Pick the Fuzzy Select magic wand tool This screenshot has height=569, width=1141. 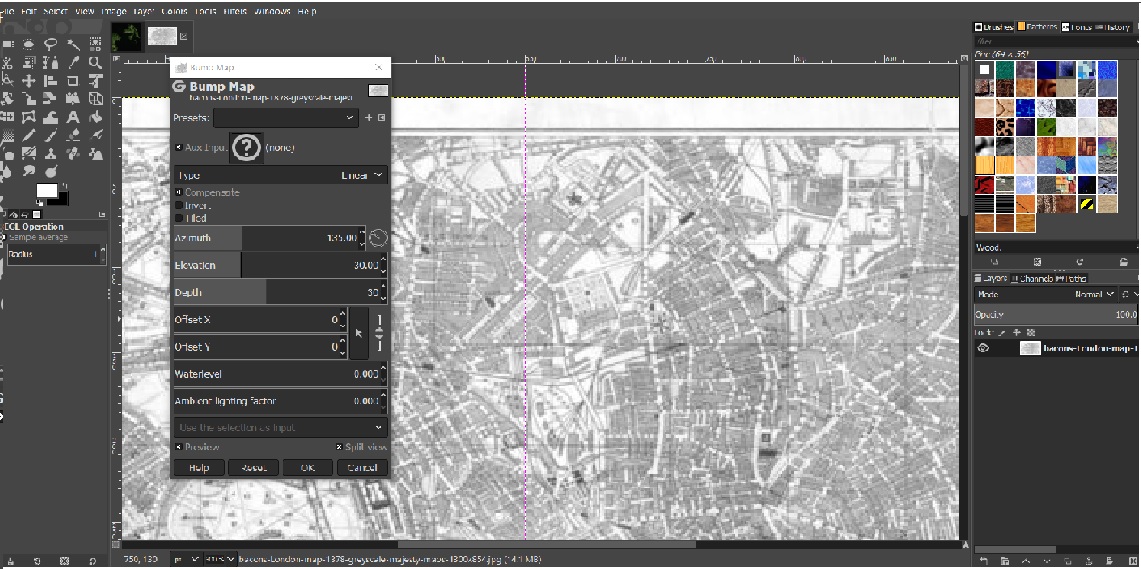(x=73, y=44)
